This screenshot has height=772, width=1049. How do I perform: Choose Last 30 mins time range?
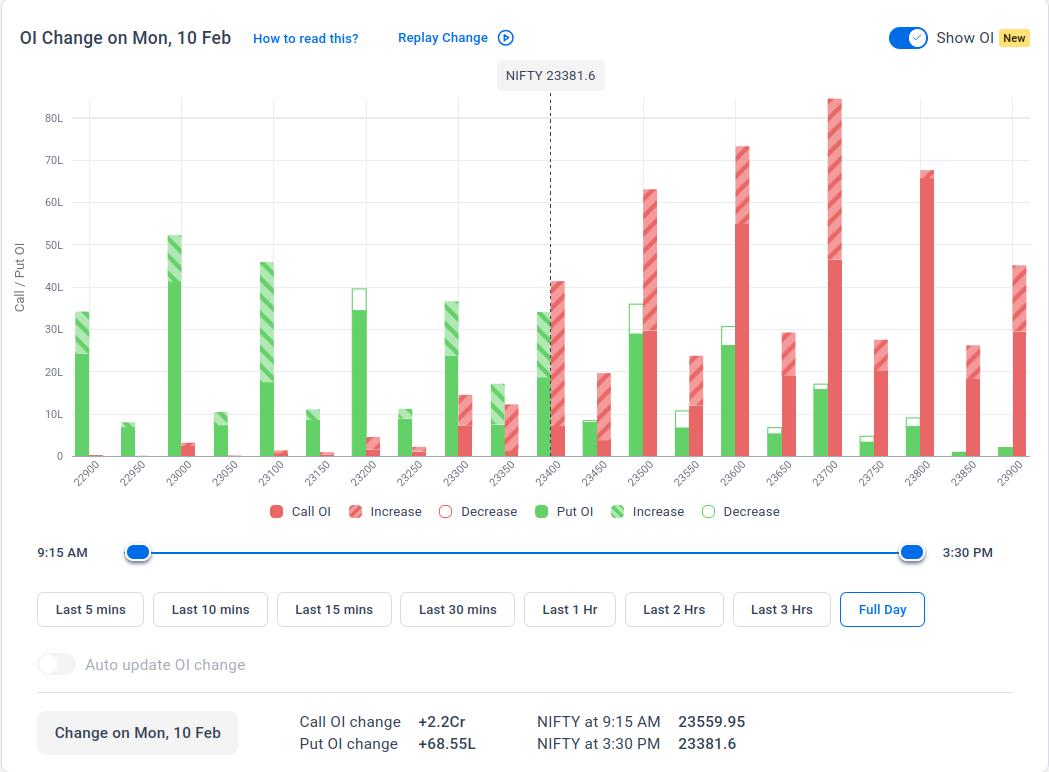458,609
